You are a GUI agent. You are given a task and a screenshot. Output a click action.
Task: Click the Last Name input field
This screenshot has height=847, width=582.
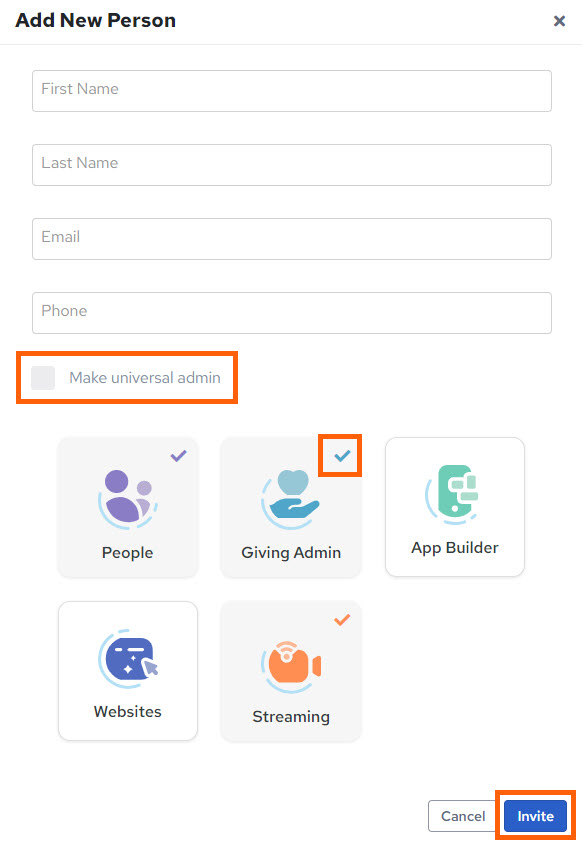coord(291,165)
